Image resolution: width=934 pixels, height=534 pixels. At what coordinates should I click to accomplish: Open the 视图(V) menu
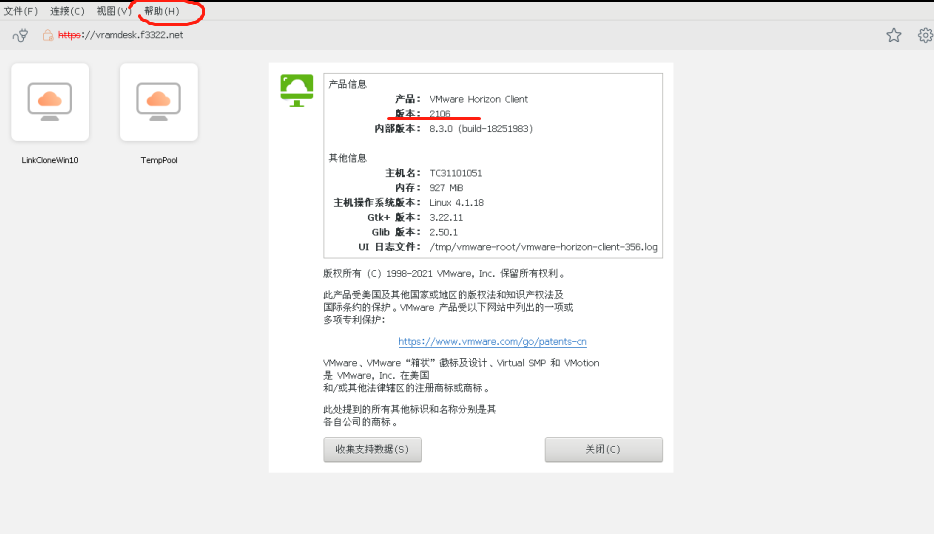(114, 11)
